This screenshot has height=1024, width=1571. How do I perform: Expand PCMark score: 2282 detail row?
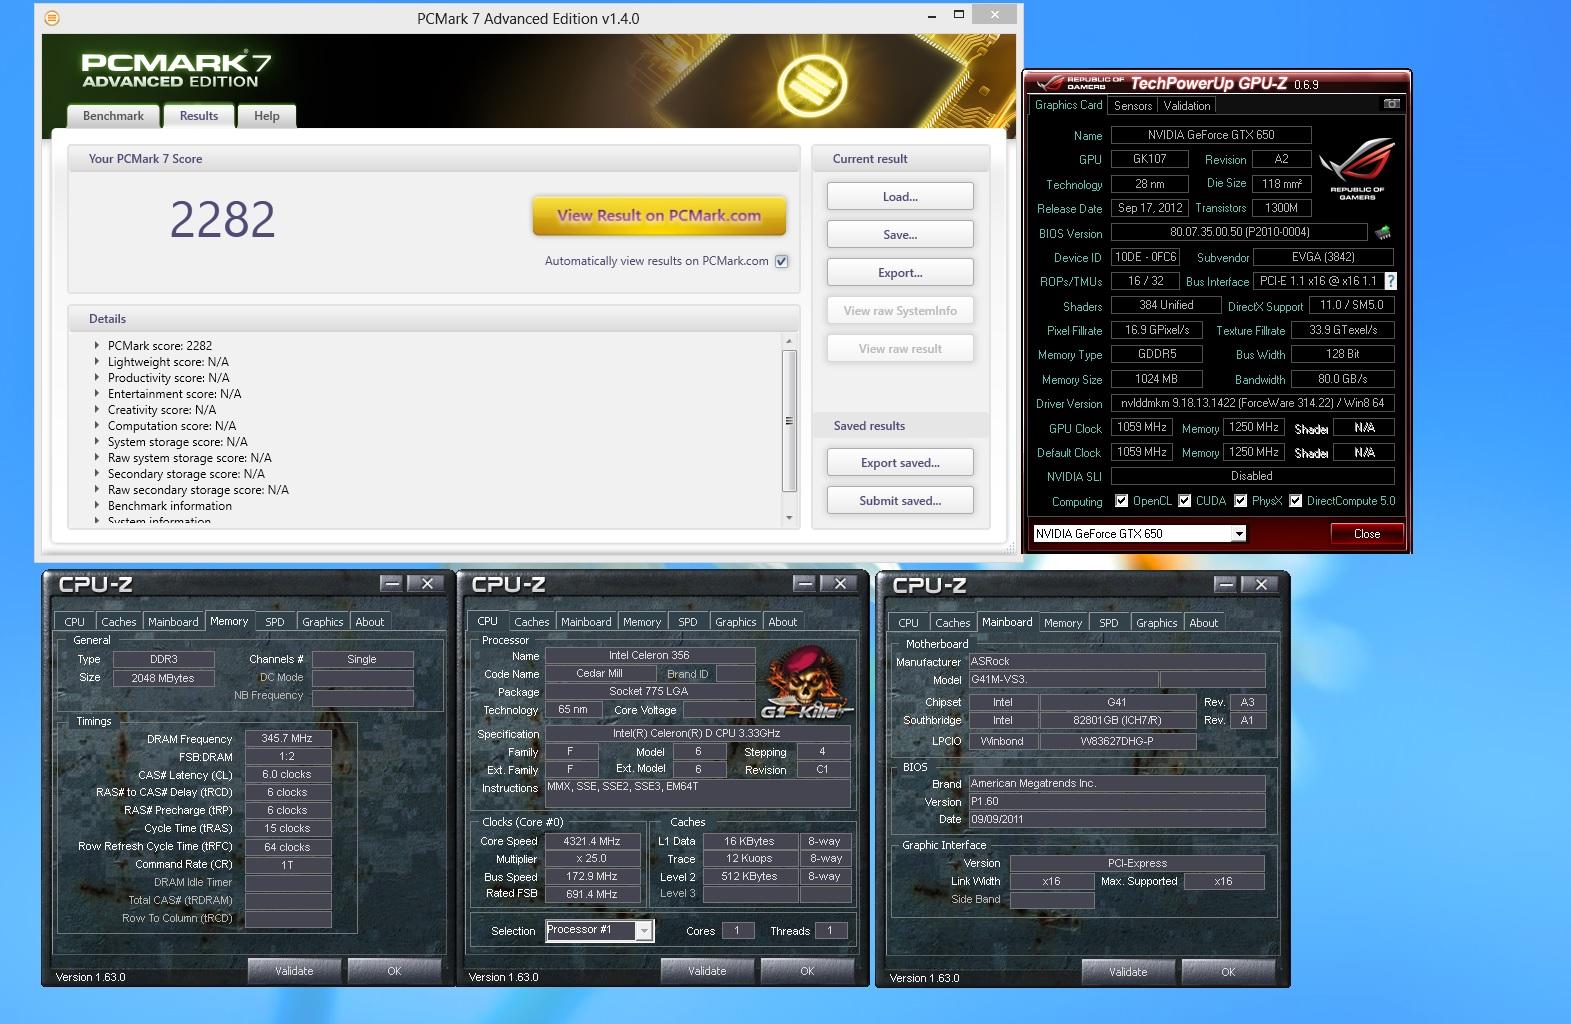(97, 346)
